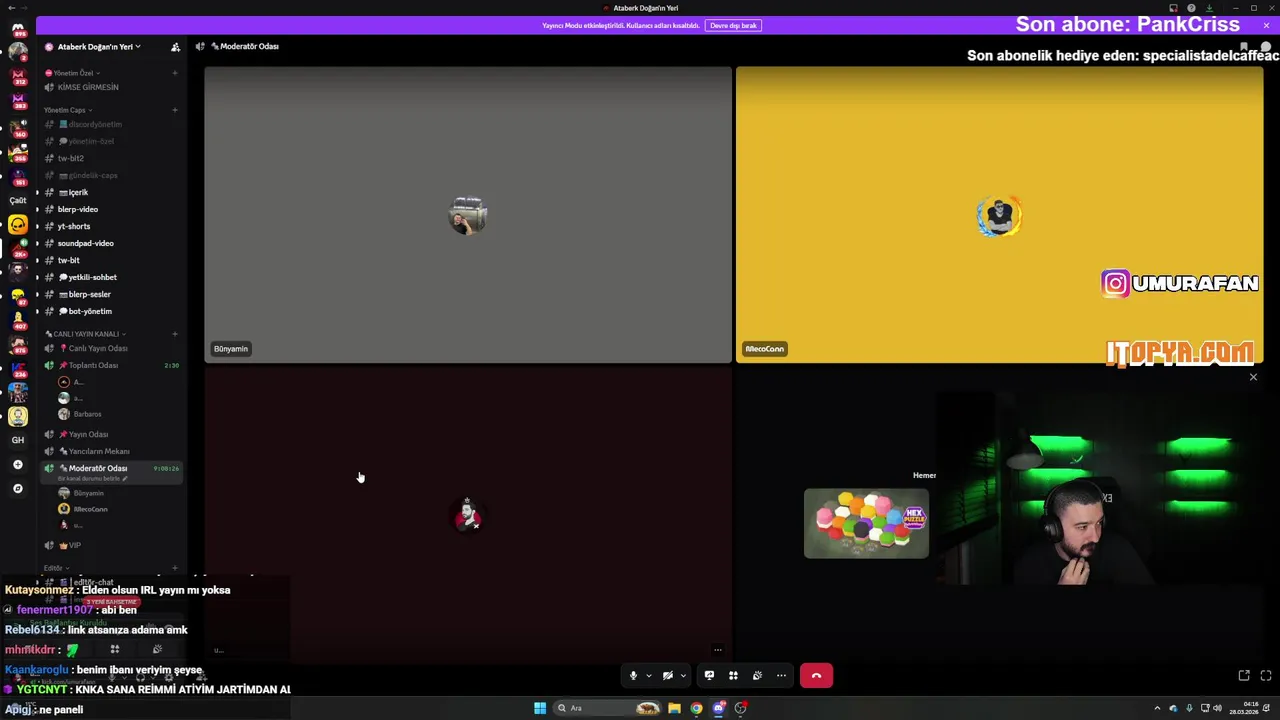This screenshot has height=720, width=1280.
Task: Open soundpad-video channel
Action: (111, 243)
